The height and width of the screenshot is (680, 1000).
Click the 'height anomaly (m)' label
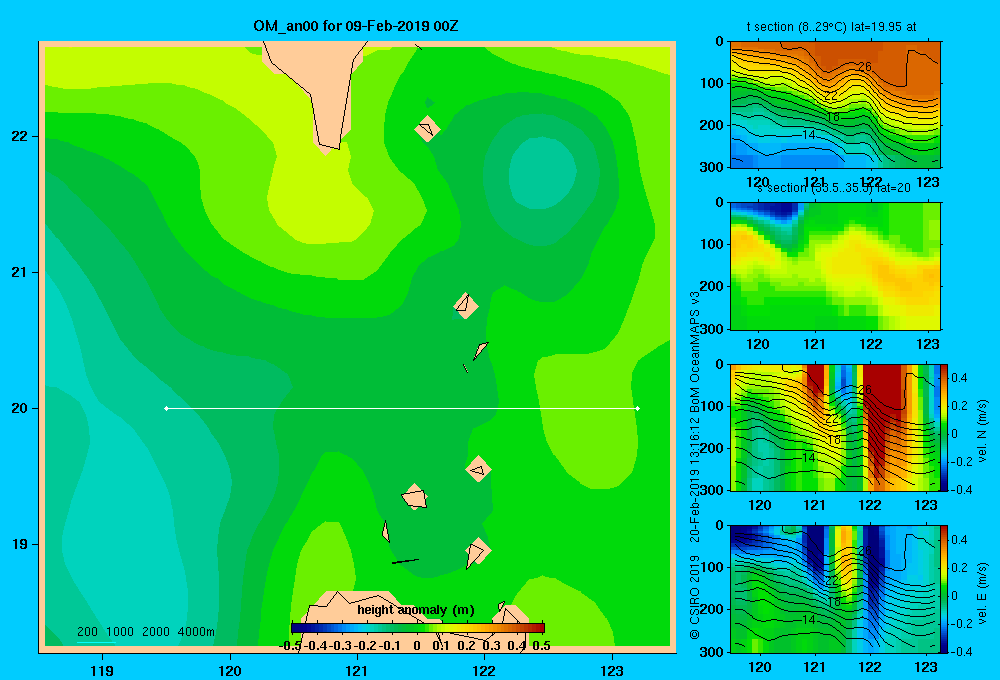click(x=416, y=610)
